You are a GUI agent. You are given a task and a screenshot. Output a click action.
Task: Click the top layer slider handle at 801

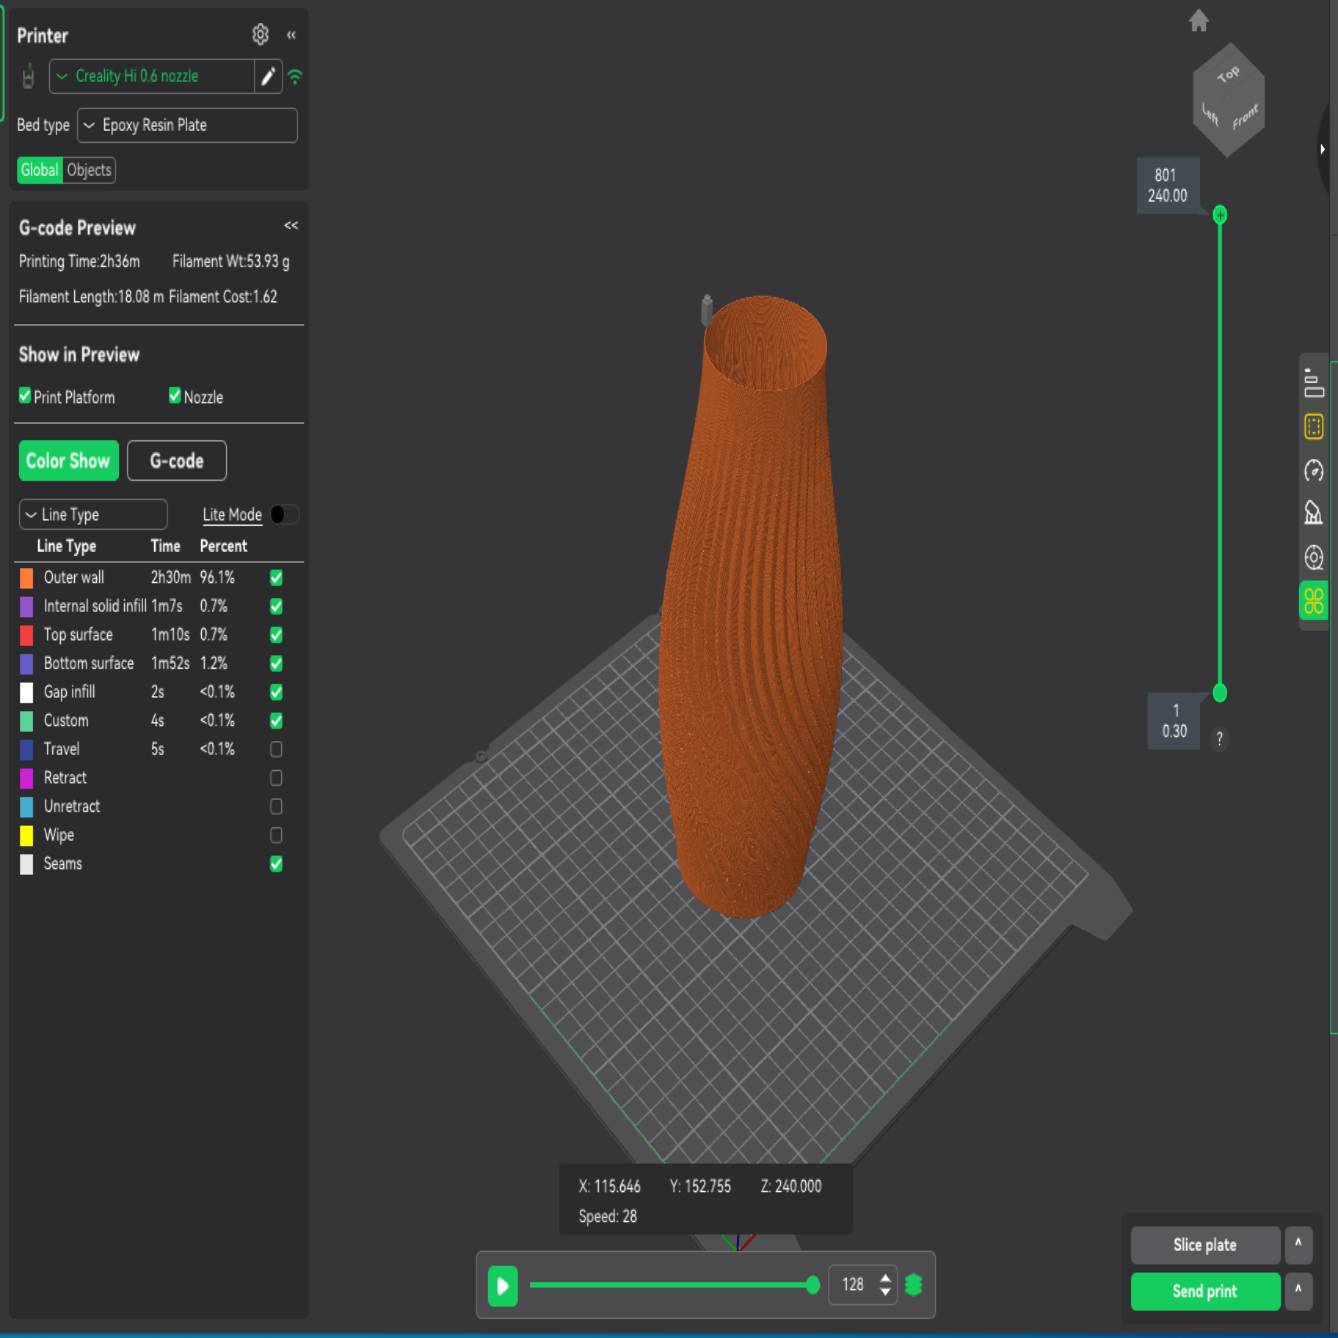click(1220, 215)
